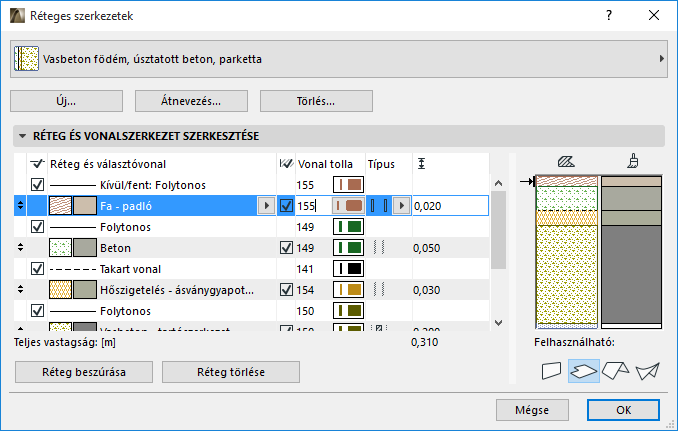This screenshot has width=678, height=431.
Task: Edit thickness value 0,020 for Fa - padló
Action: coord(451,206)
